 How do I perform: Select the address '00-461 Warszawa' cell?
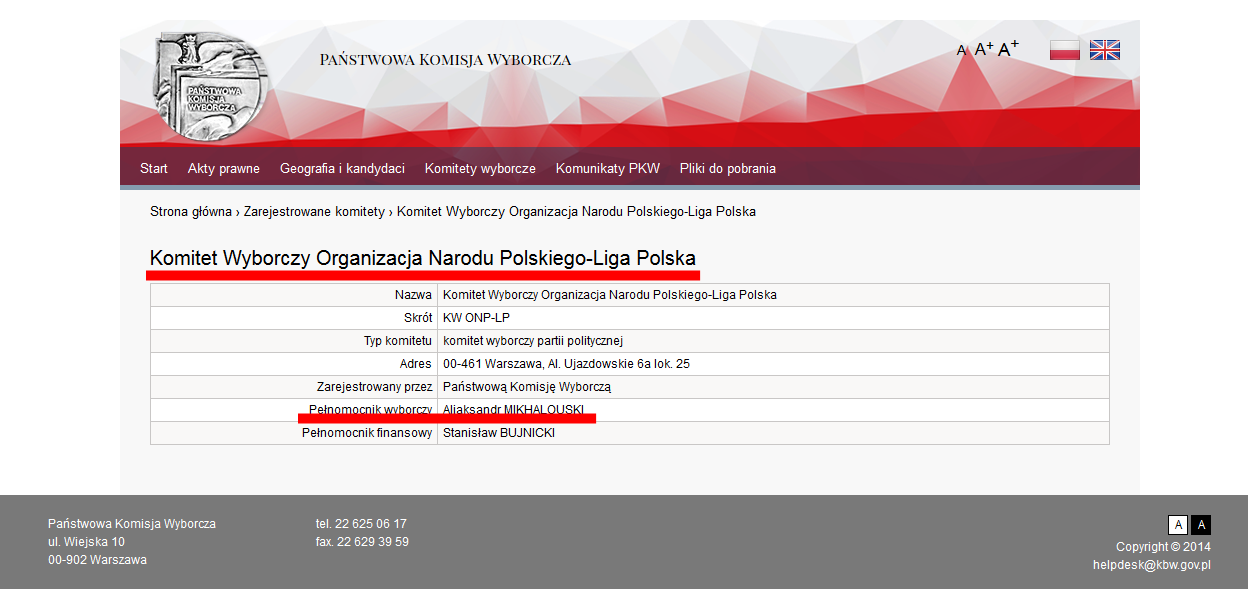pos(773,364)
